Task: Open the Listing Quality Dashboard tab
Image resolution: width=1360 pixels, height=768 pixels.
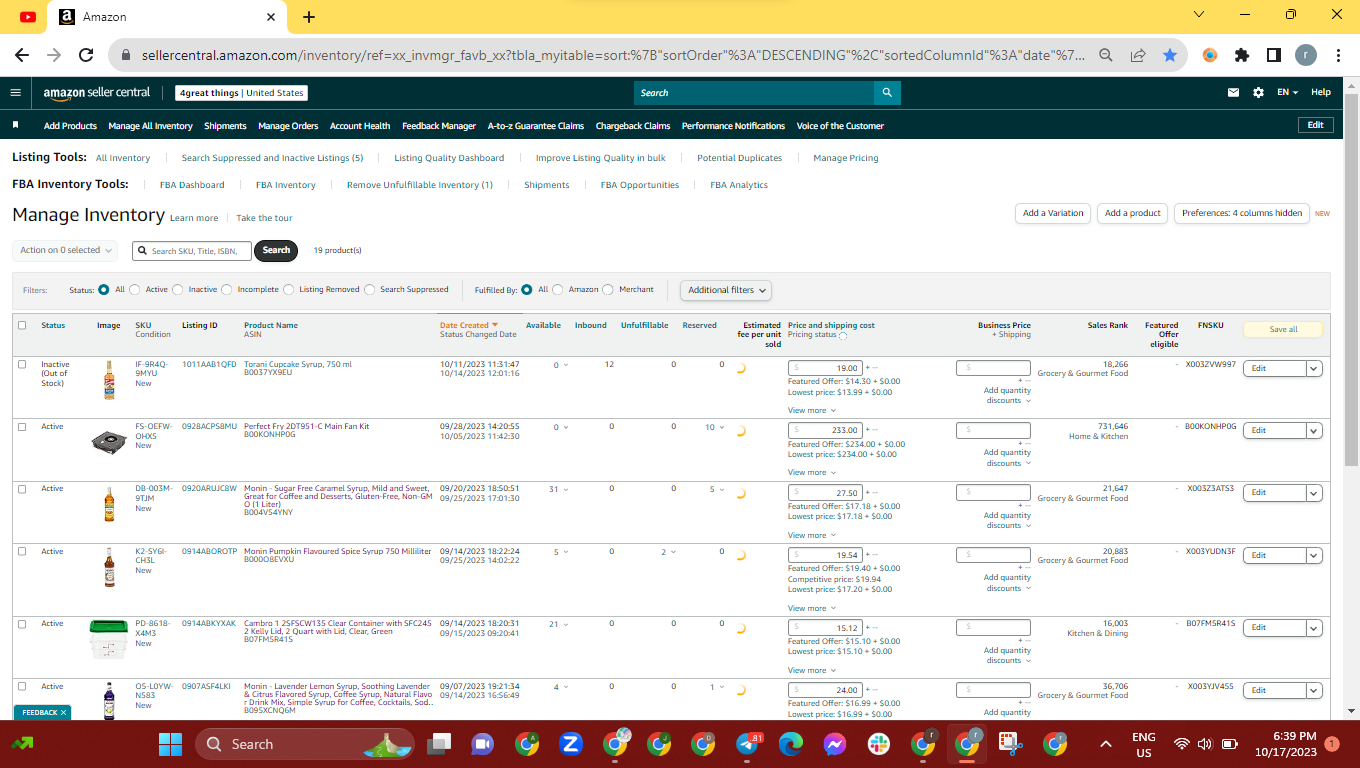Action: coord(449,158)
